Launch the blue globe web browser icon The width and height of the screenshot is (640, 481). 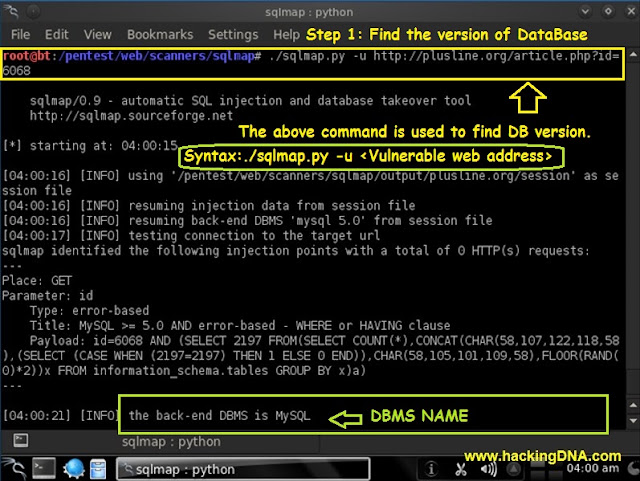tap(74, 469)
